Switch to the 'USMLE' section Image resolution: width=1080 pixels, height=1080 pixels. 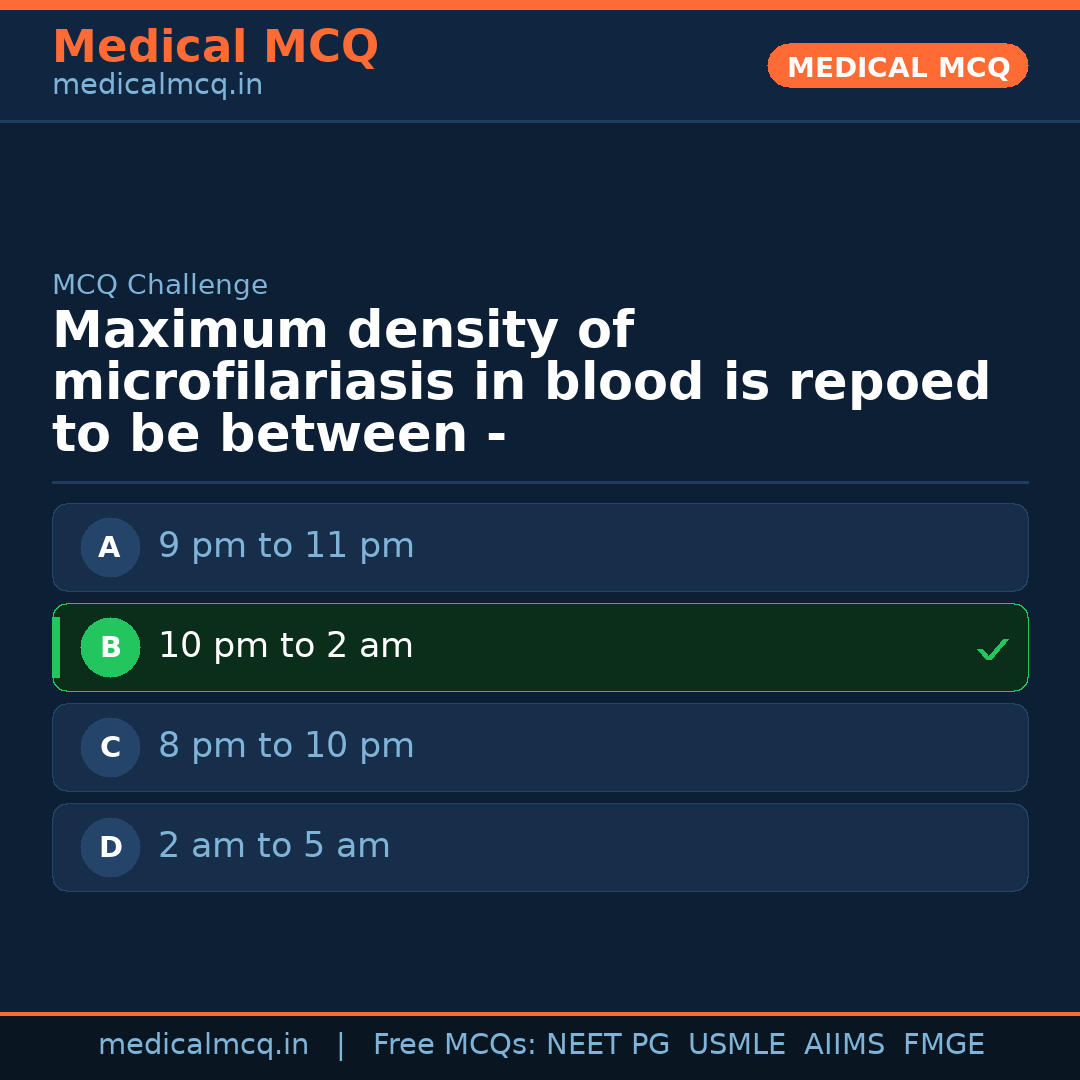coord(737,1043)
